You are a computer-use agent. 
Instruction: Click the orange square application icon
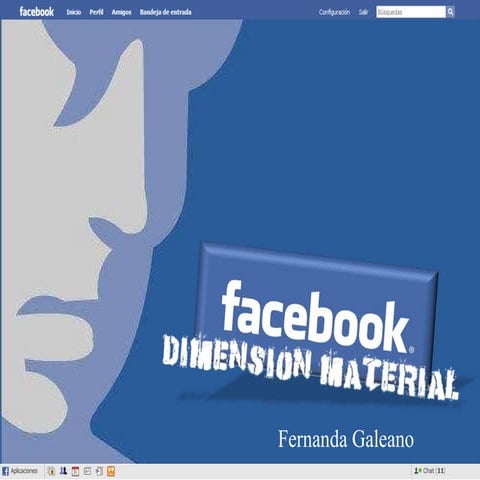(x=111, y=471)
